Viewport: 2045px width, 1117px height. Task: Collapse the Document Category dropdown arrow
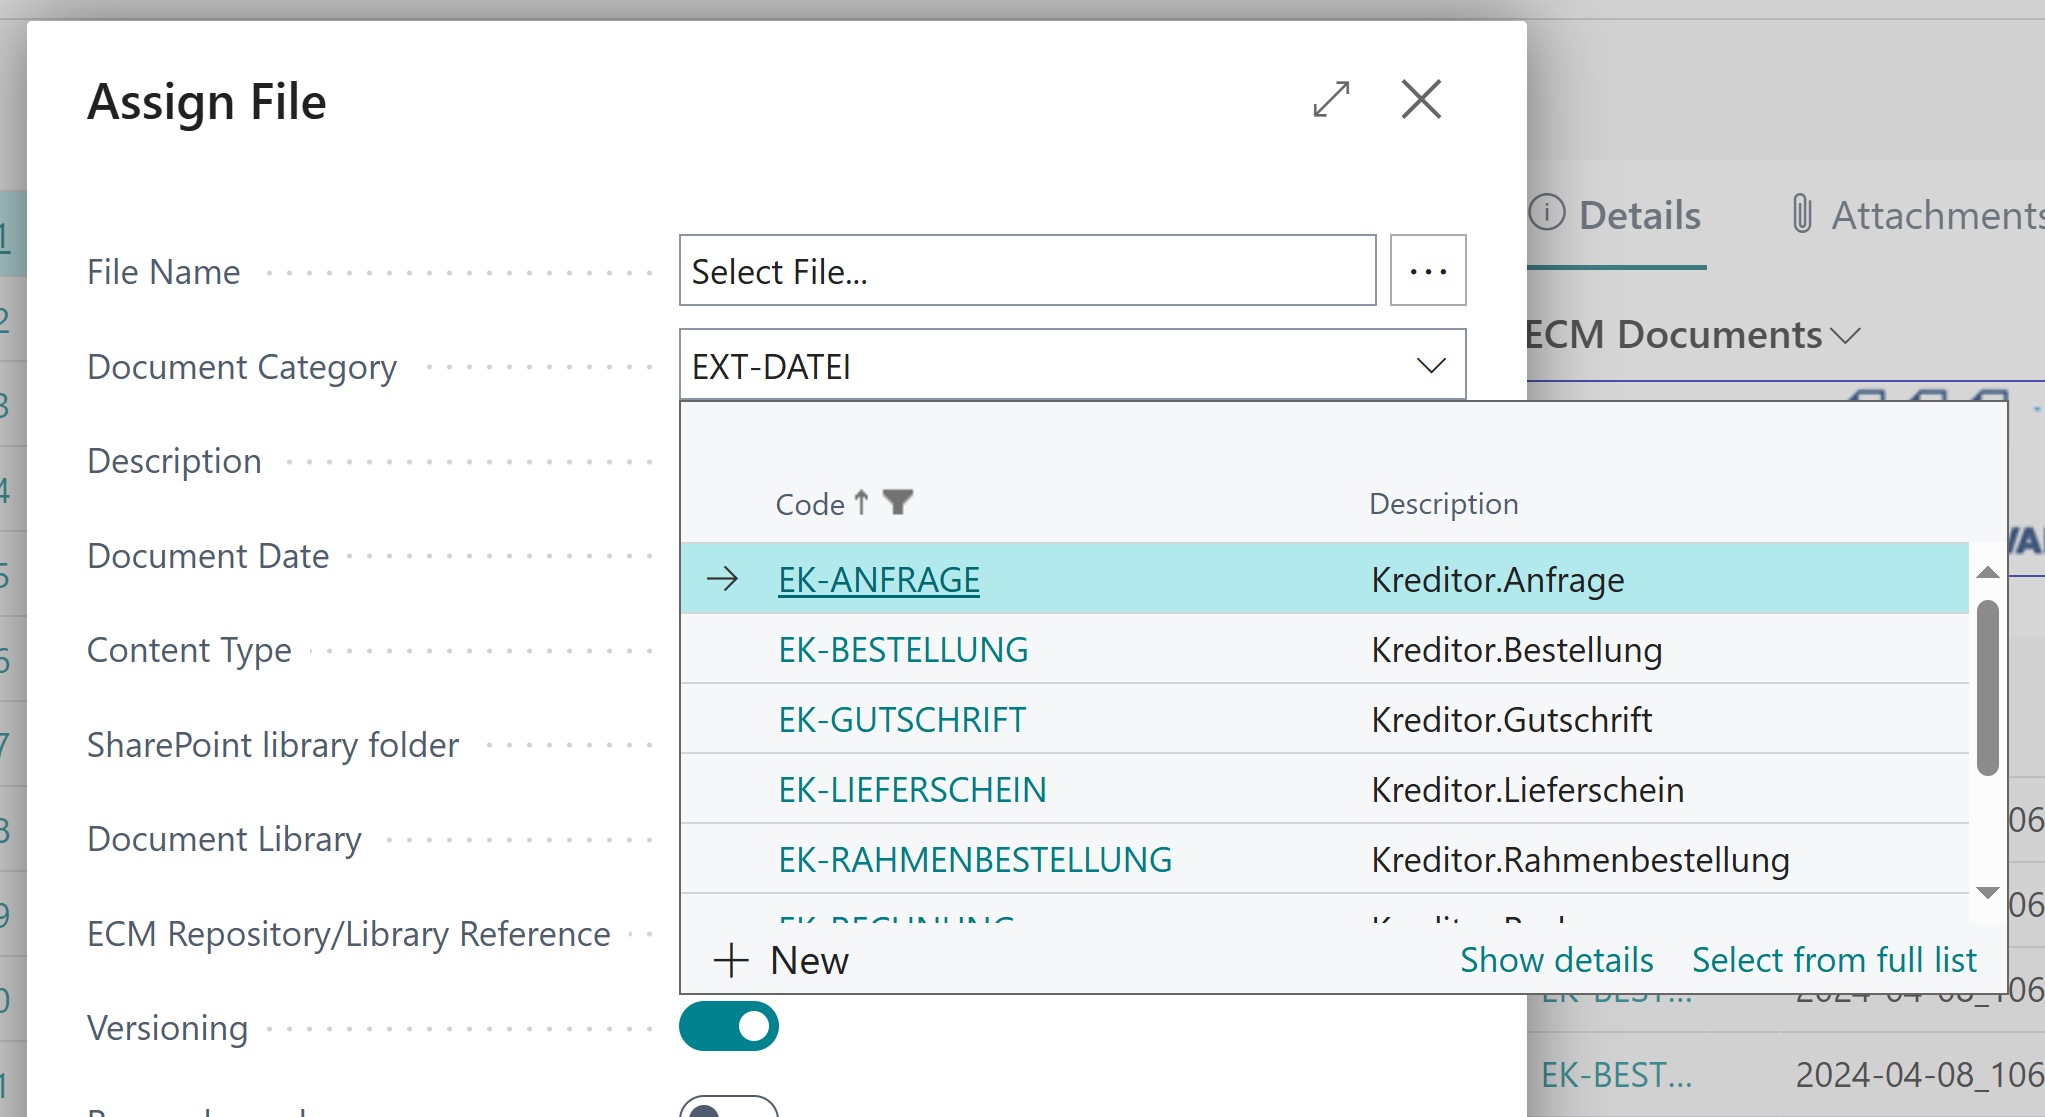(x=1431, y=366)
